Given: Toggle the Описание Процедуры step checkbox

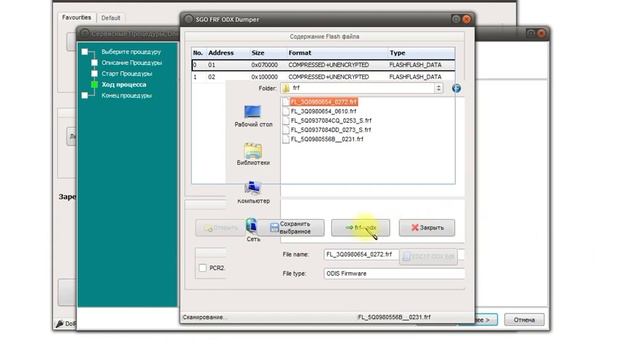Looking at the screenshot, I should [94, 63].
